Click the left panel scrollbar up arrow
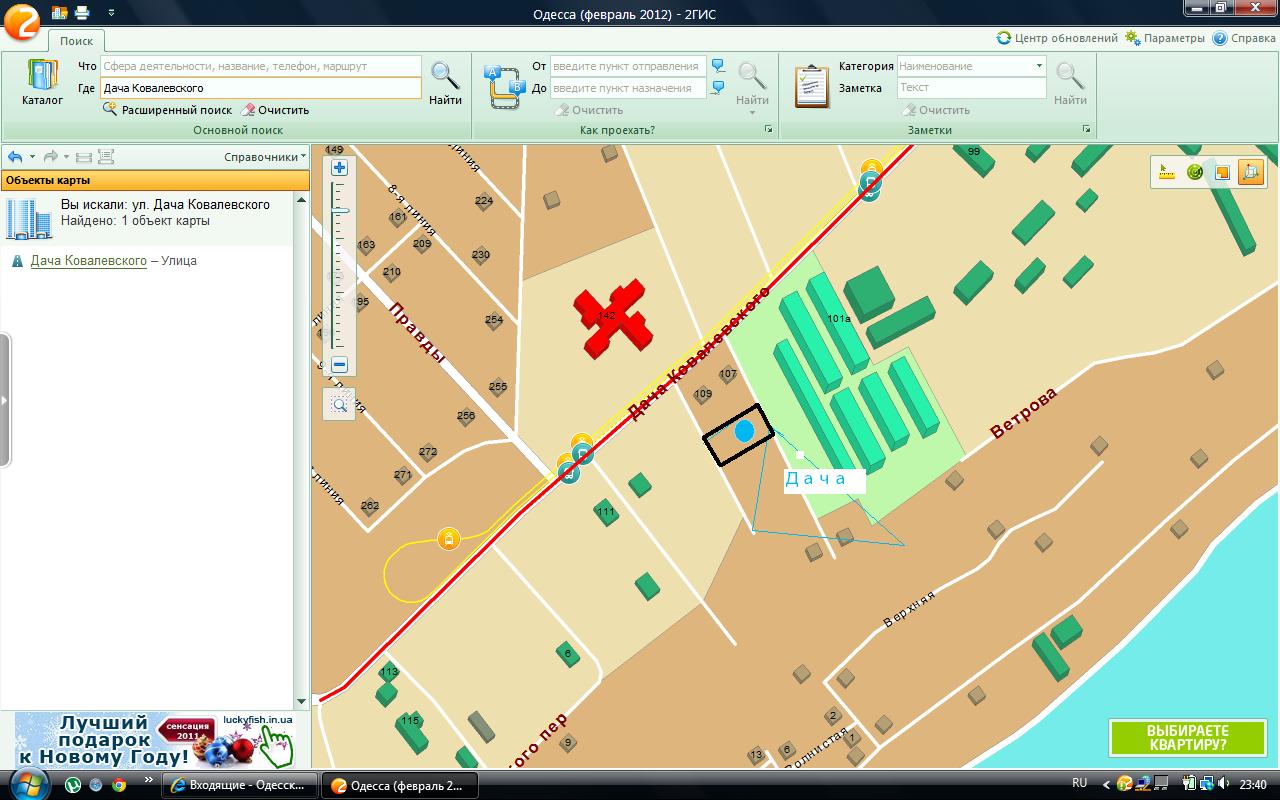The width and height of the screenshot is (1280, 800). (x=302, y=198)
